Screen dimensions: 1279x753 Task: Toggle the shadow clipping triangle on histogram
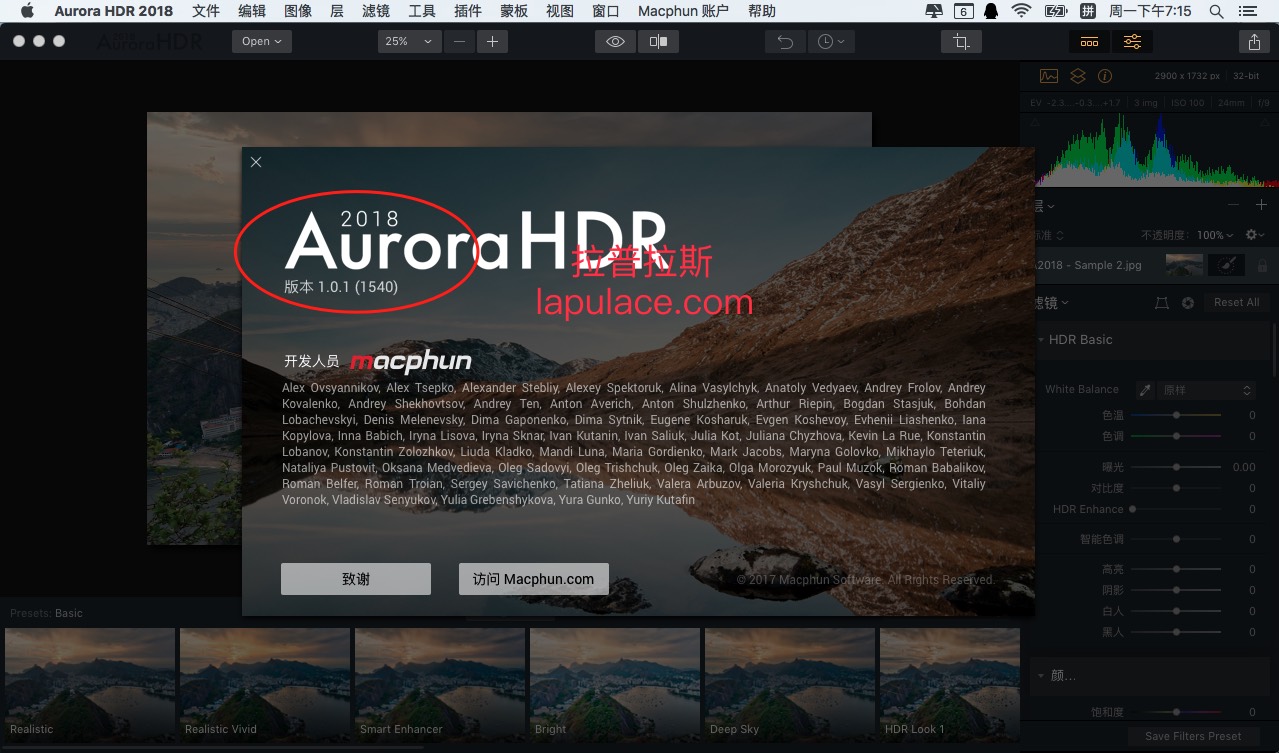(x=1034, y=123)
